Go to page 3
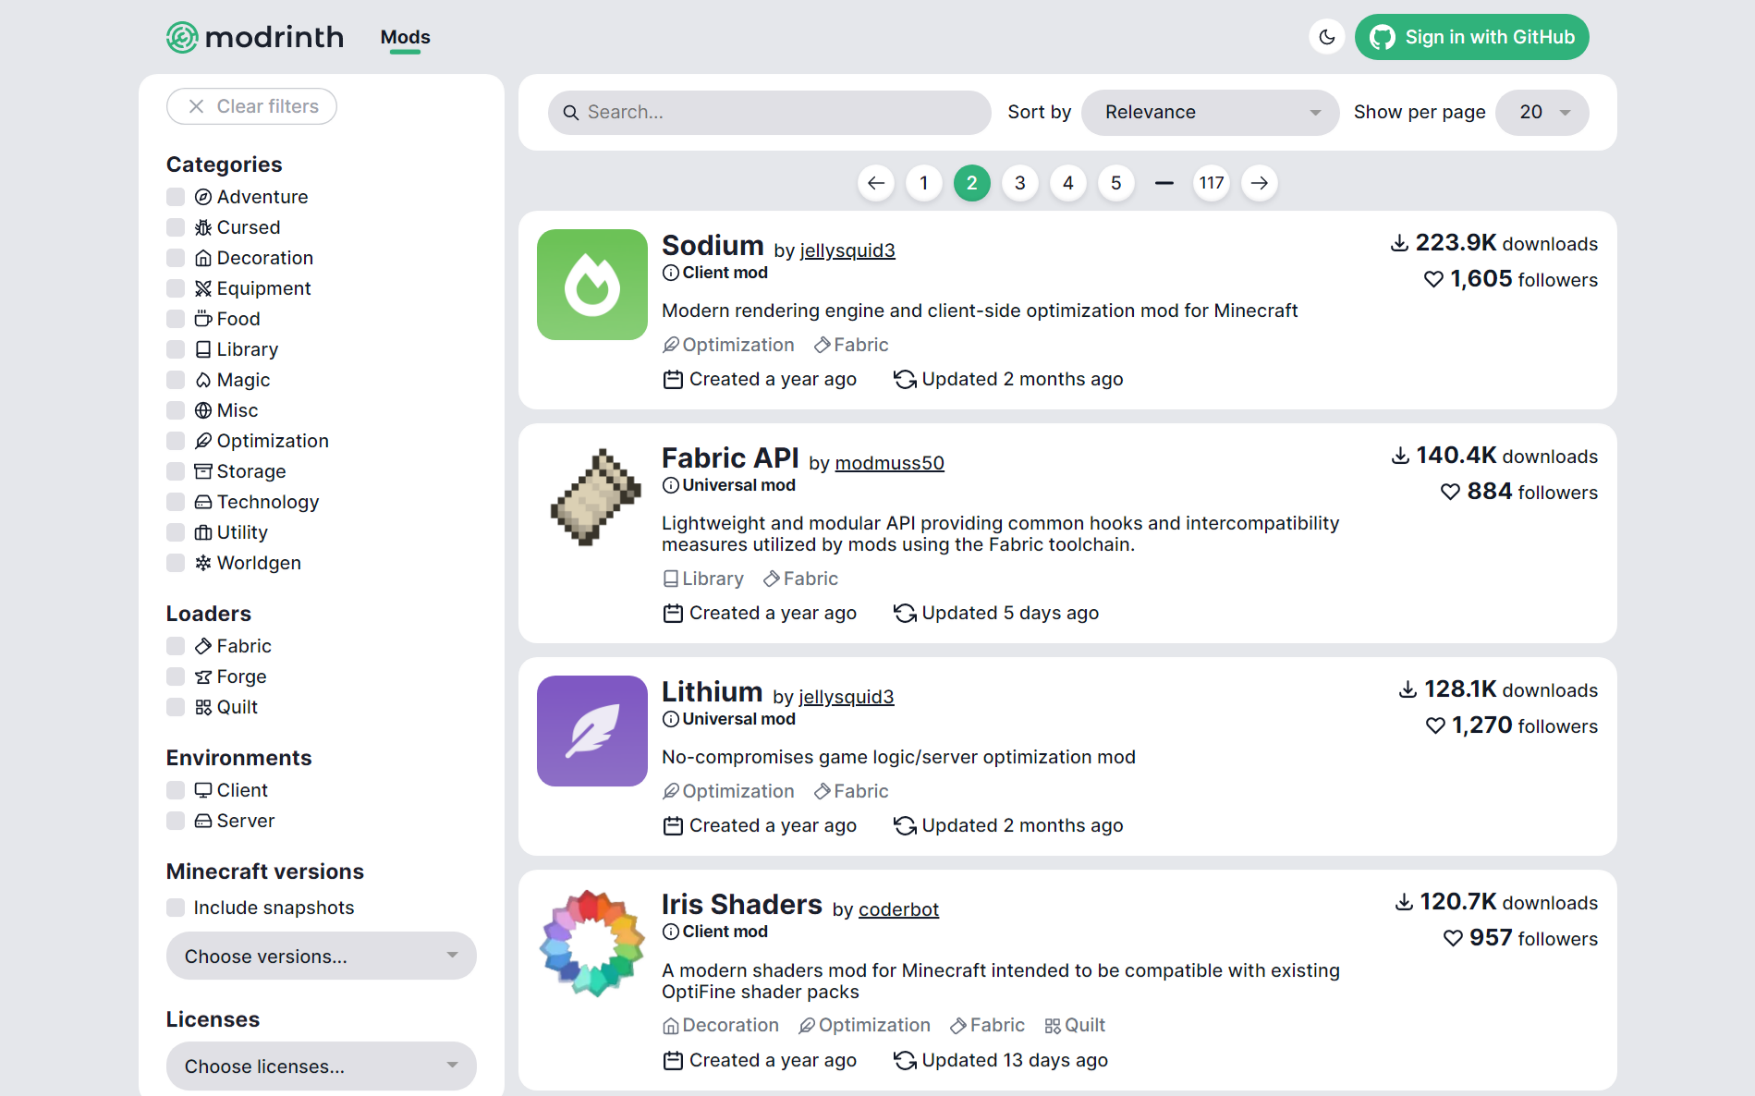This screenshot has height=1096, width=1755. coord(1020,183)
